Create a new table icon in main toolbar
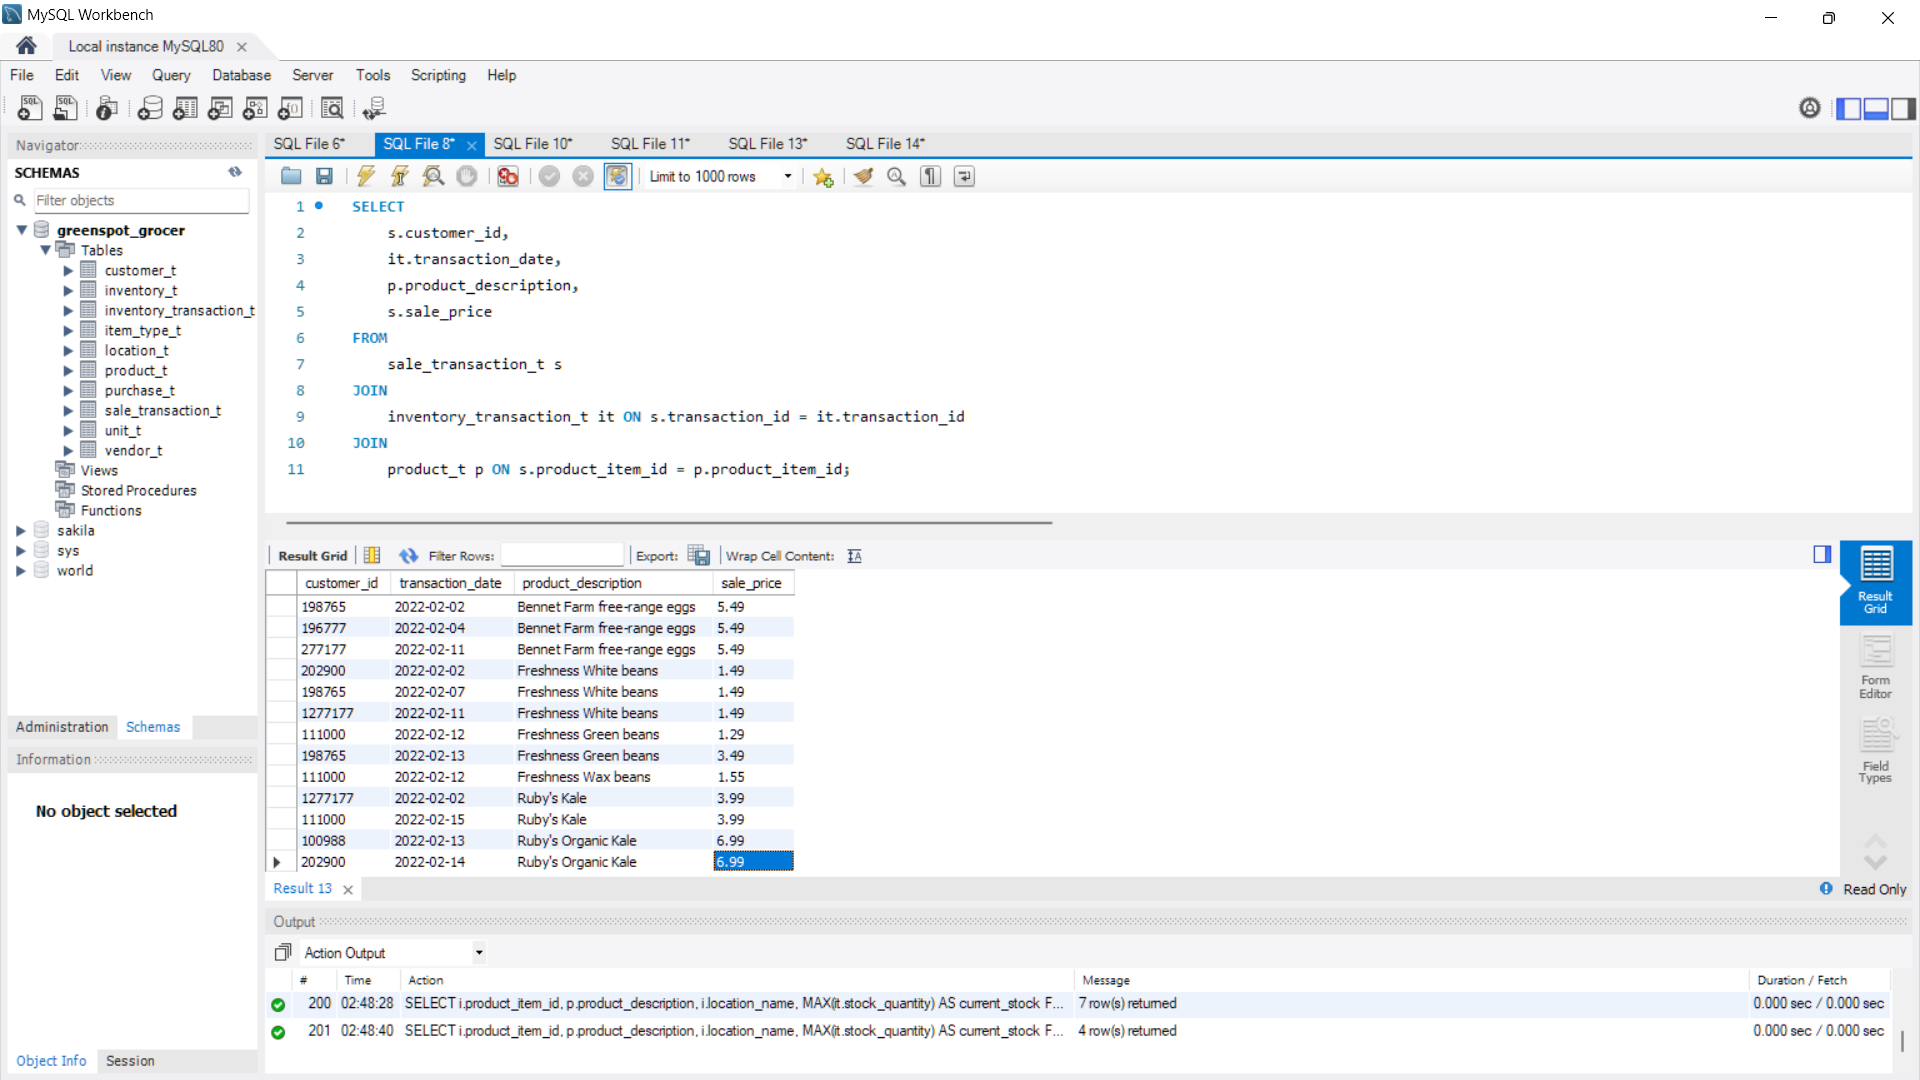Screen dimensions: 1920x1080 pyautogui.click(x=185, y=108)
